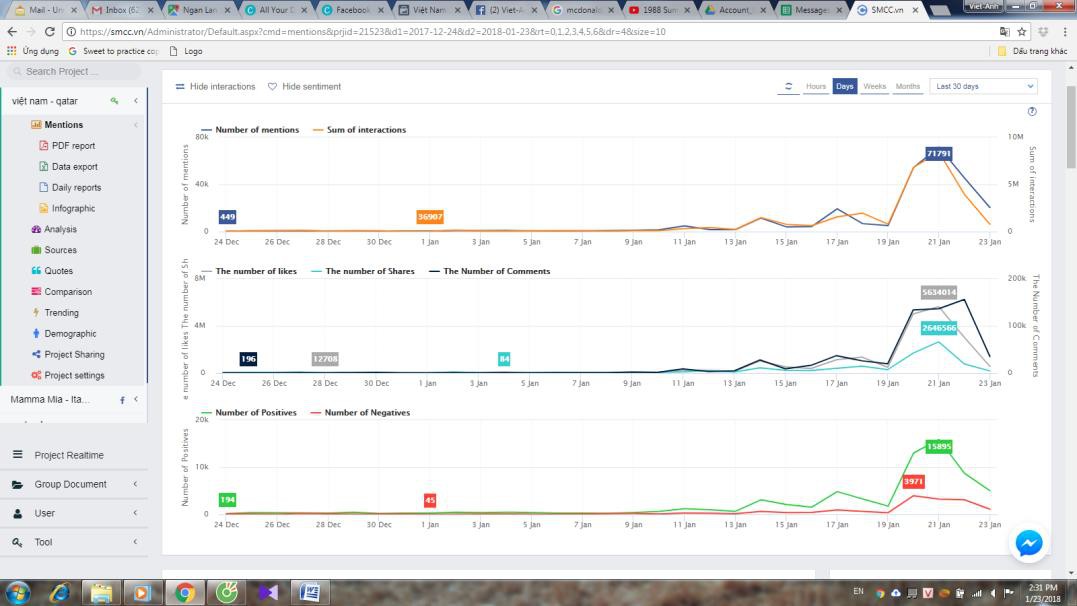Toggle Hide interactions

215,87
